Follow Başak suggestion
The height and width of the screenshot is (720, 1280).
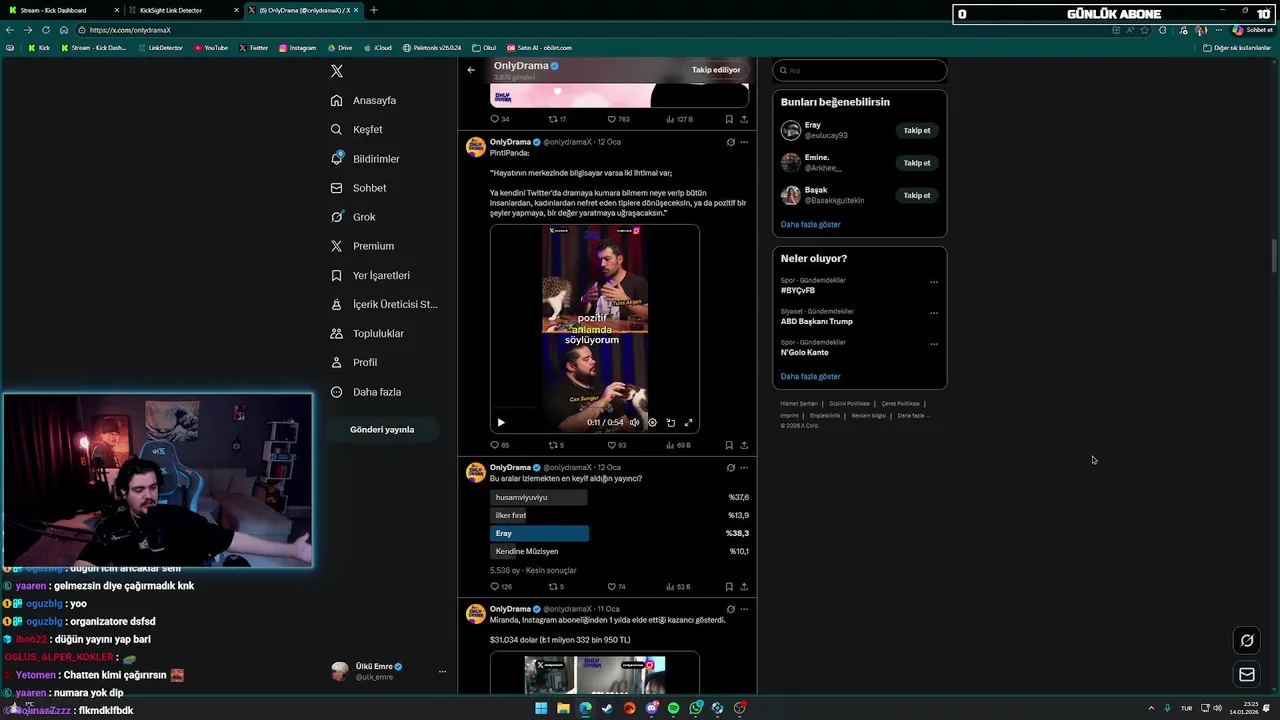coord(917,195)
